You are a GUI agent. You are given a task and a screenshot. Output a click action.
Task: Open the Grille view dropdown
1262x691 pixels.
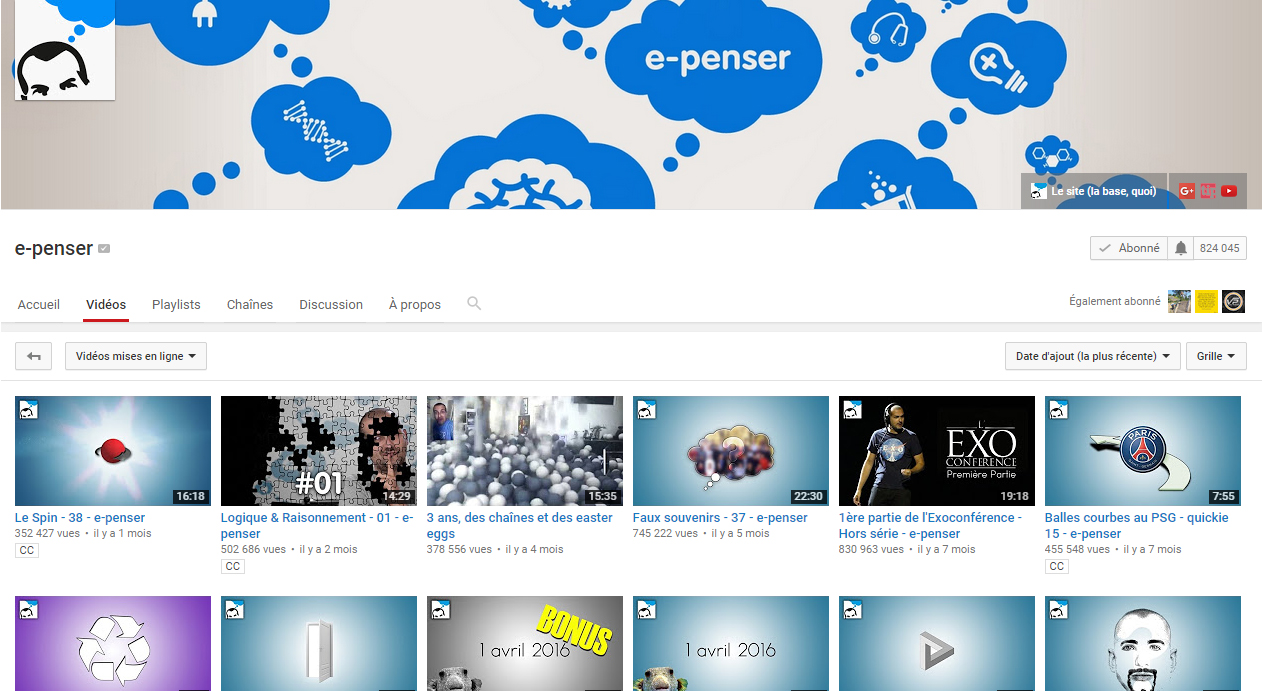click(x=1216, y=356)
